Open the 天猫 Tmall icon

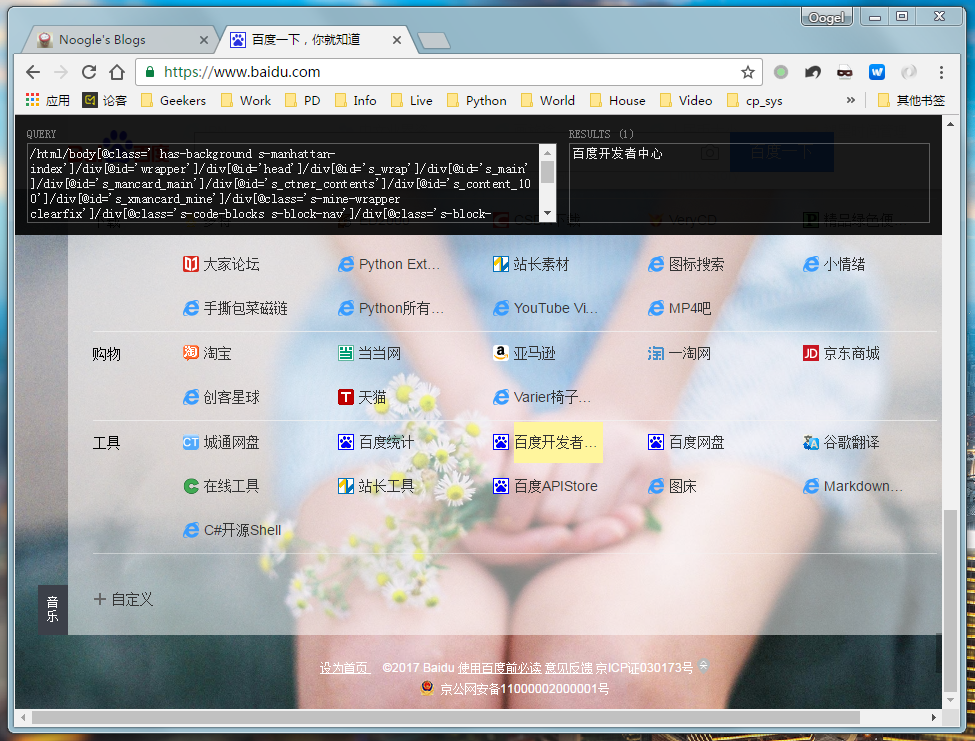(x=345, y=397)
